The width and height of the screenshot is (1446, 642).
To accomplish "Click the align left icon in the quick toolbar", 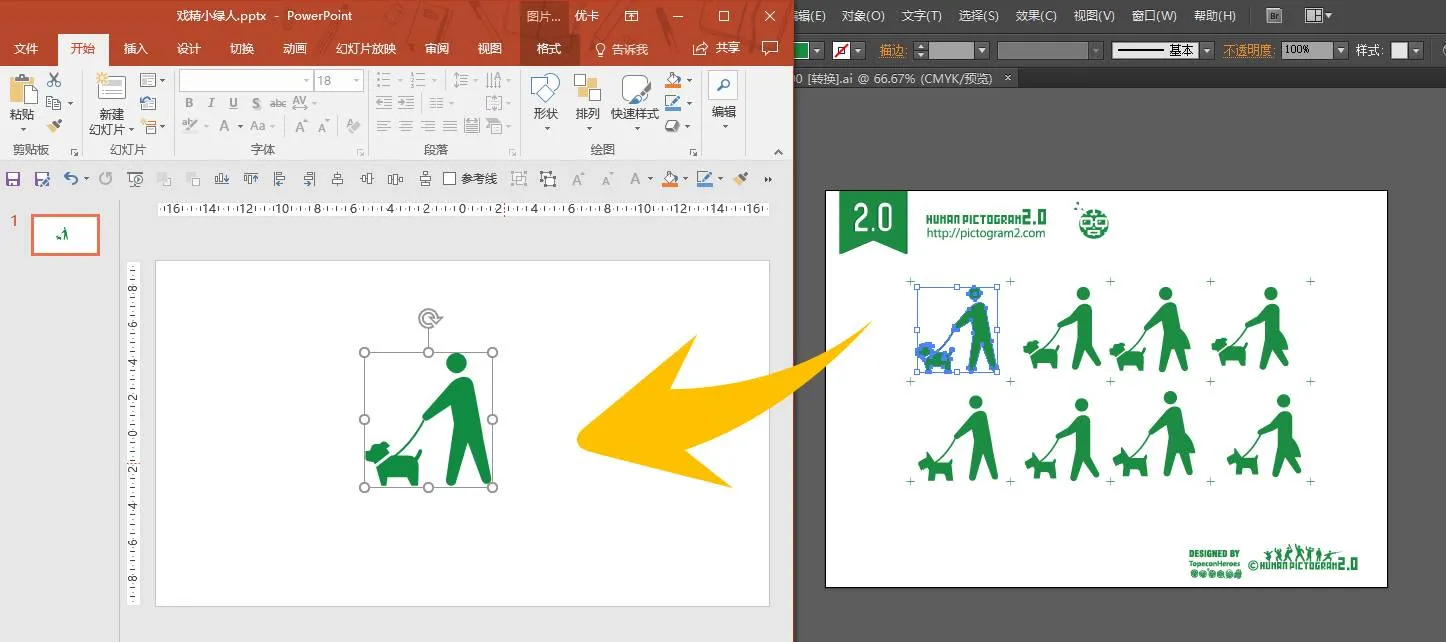I will [x=280, y=179].
